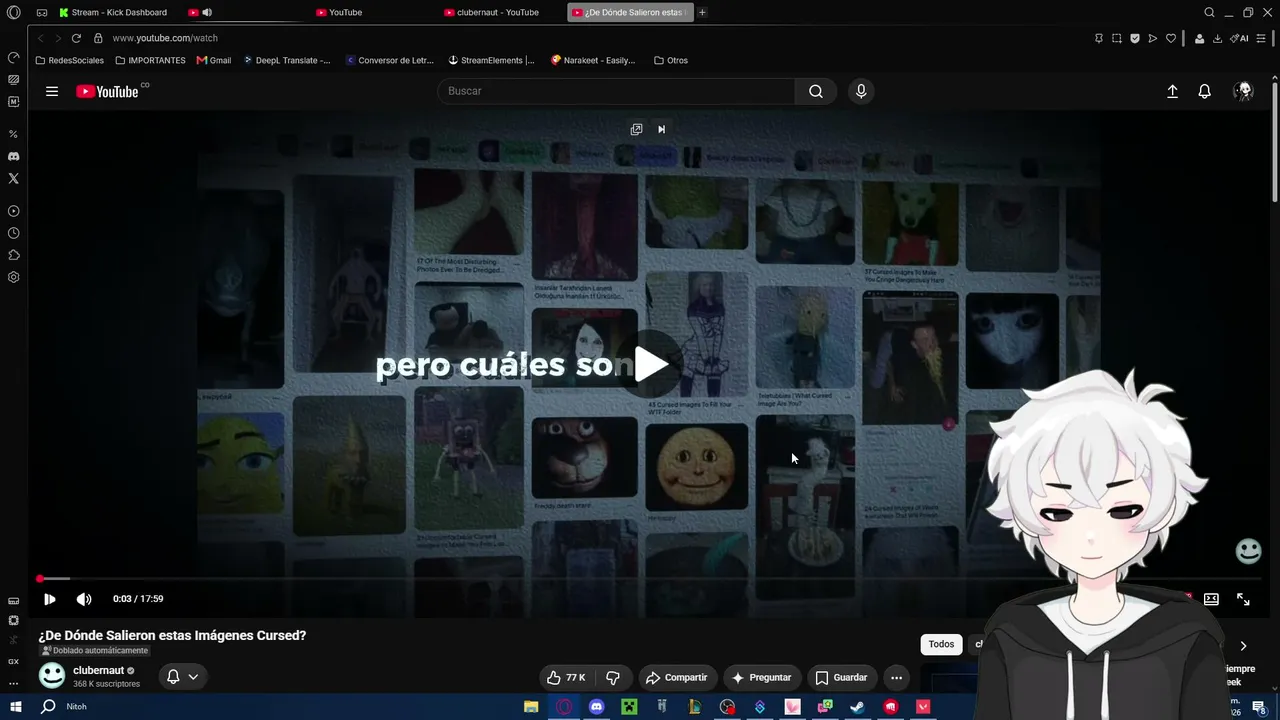This screenshot has height=720, width=1280.
Task: Go to the YouTube home logo
Action: pos(107,91)
